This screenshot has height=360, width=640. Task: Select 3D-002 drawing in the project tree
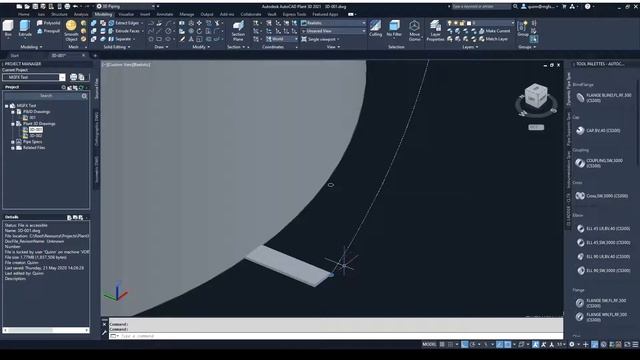click(36, 136)
